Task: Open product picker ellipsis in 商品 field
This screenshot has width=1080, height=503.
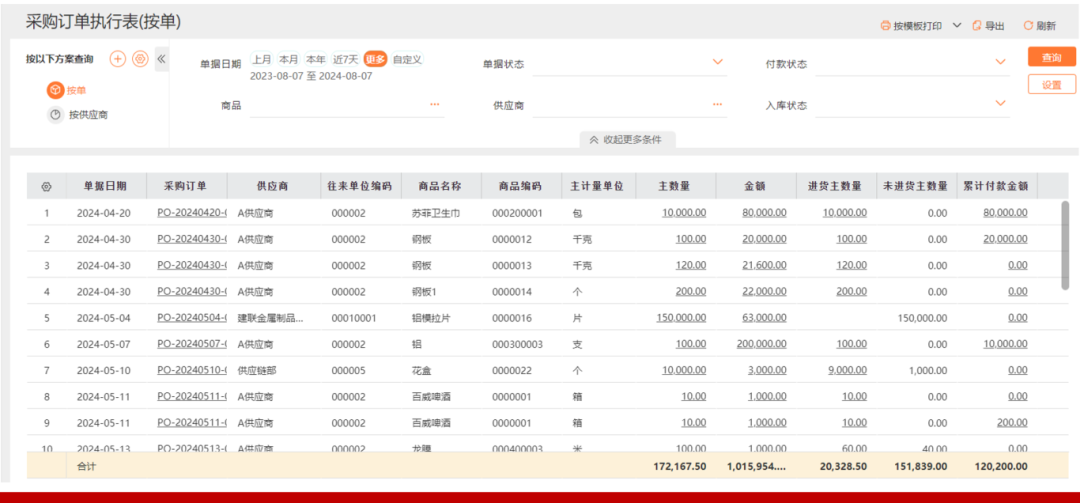Action: click(x=435, y=104)
